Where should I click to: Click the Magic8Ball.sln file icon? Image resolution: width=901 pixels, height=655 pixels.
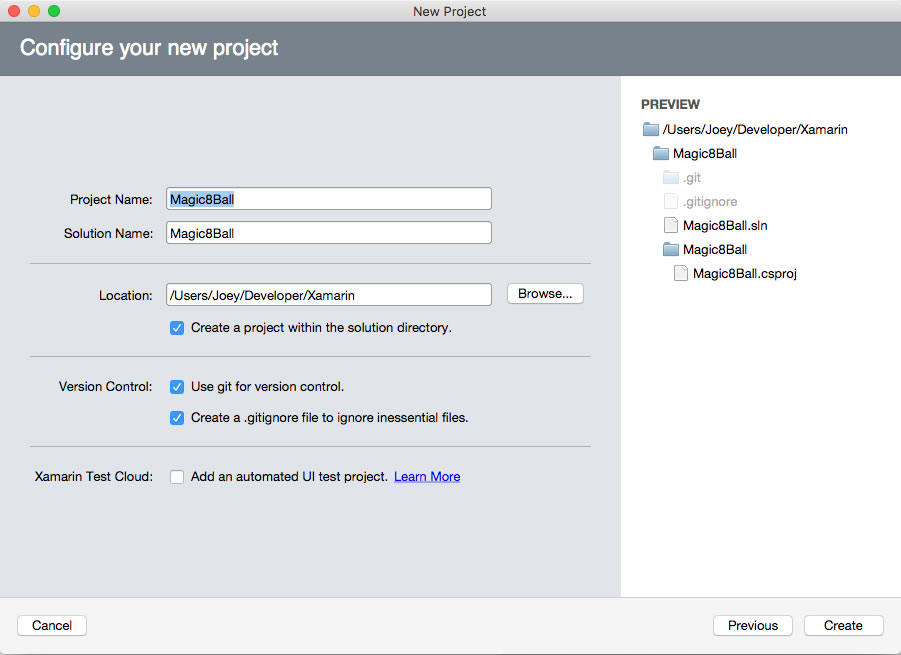pyautogui.click(x=671, y=225)
